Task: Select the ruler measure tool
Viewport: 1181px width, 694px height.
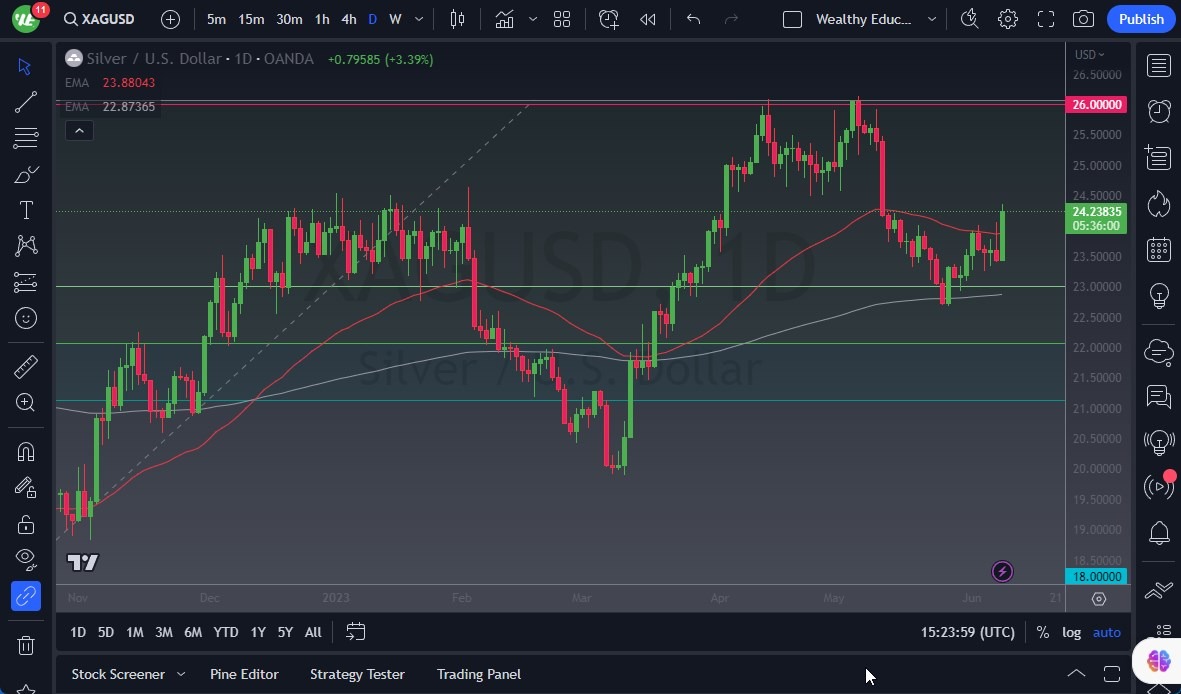Action: click(x=26, y=367)
